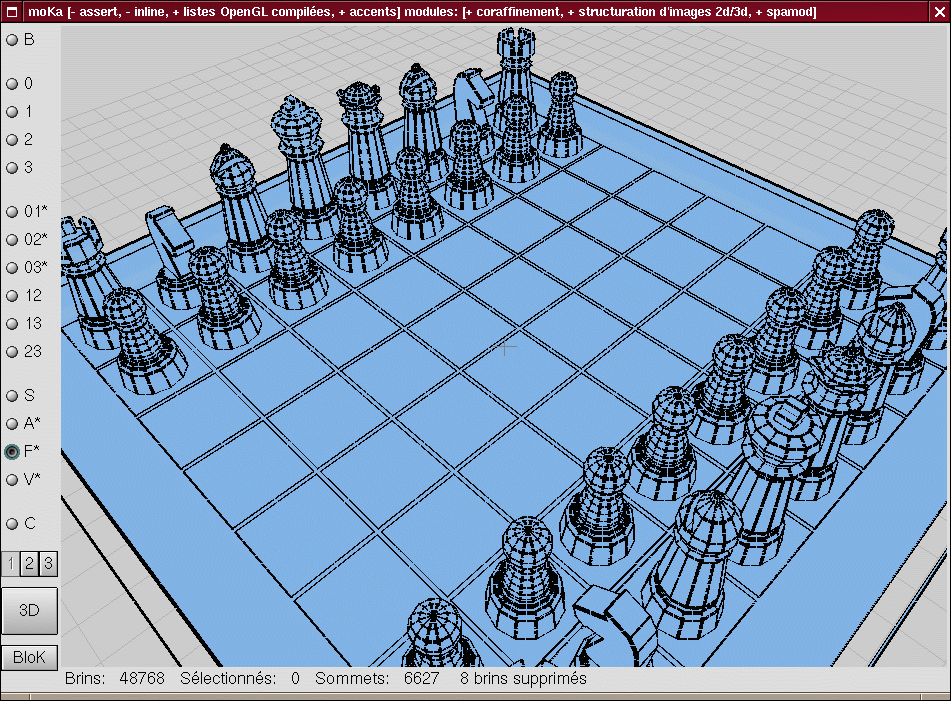
Task: Choose the 23 radio option
Action: click(13, 352)
